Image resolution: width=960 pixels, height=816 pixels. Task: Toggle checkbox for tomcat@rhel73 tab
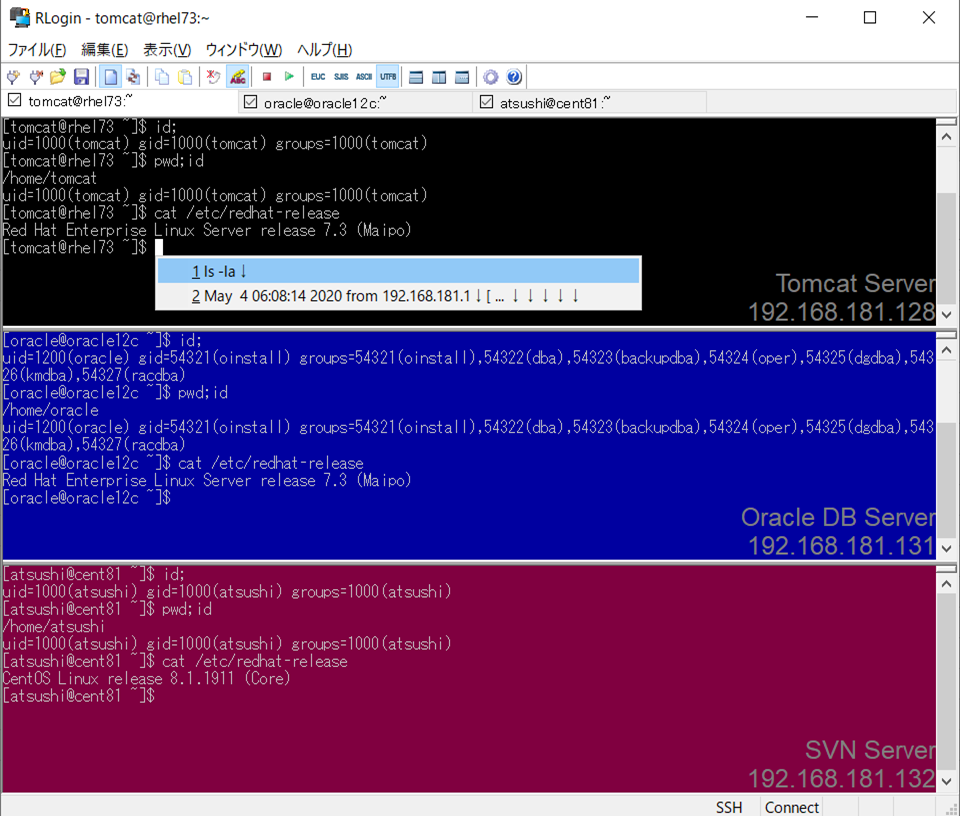pos(15,100)
